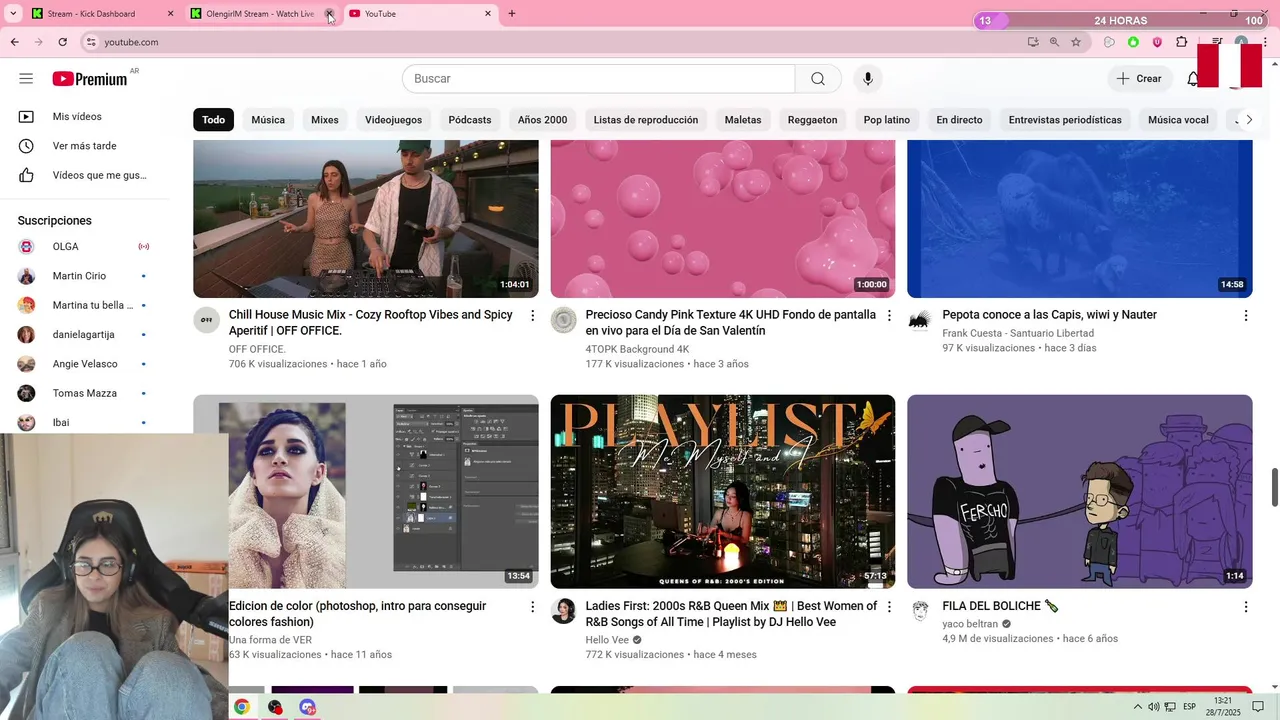This screenshot has height=720, width=1280.
Task: Open the Pepota blue video thumbnail
Action: pyautogui.click(x=1080, y=219)
